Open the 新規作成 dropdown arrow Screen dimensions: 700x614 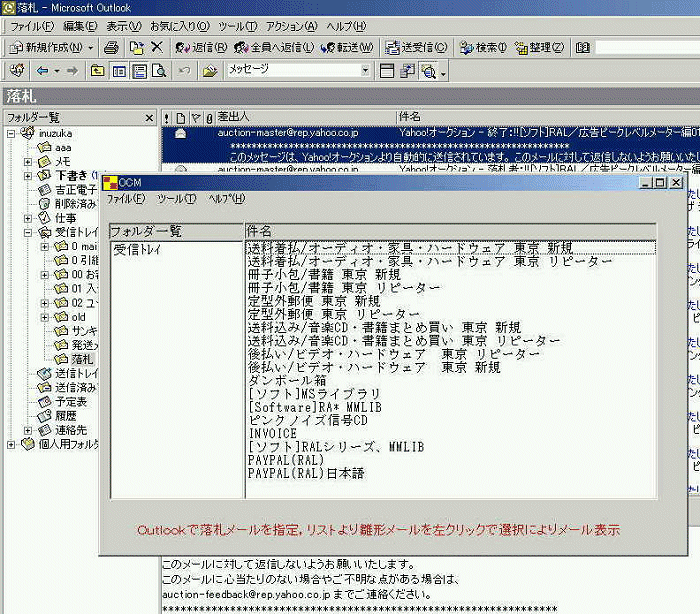(x=90, y=47)
